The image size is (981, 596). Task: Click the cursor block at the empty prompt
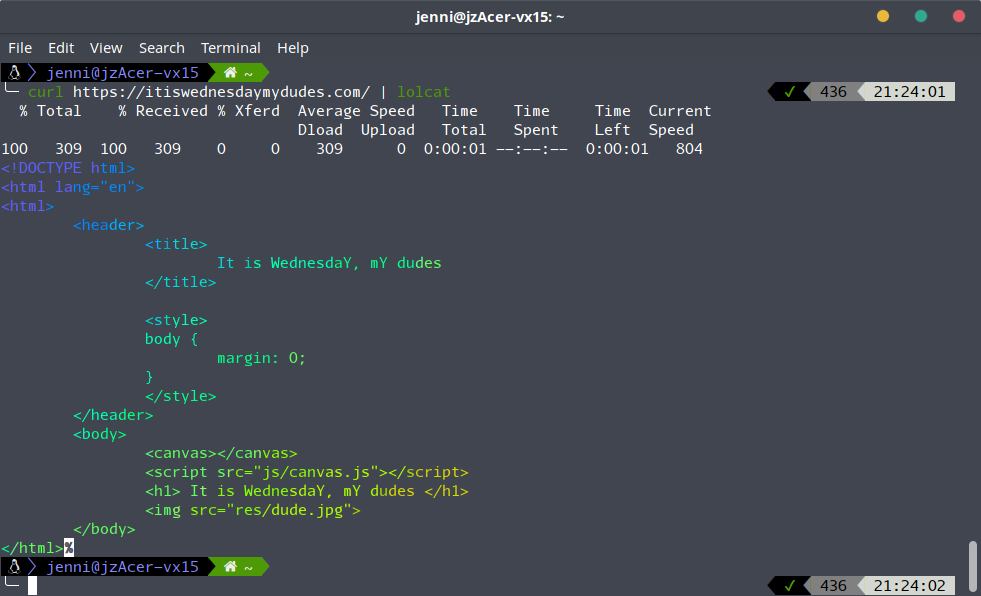33,585
